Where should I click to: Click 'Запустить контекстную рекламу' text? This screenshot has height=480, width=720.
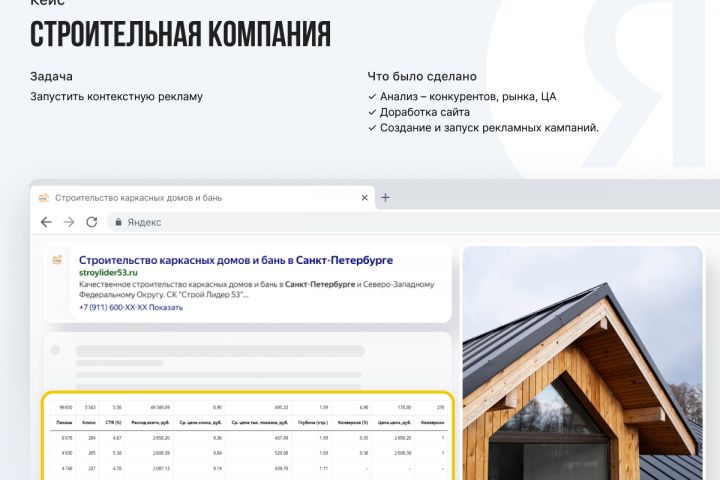(116, 96)
